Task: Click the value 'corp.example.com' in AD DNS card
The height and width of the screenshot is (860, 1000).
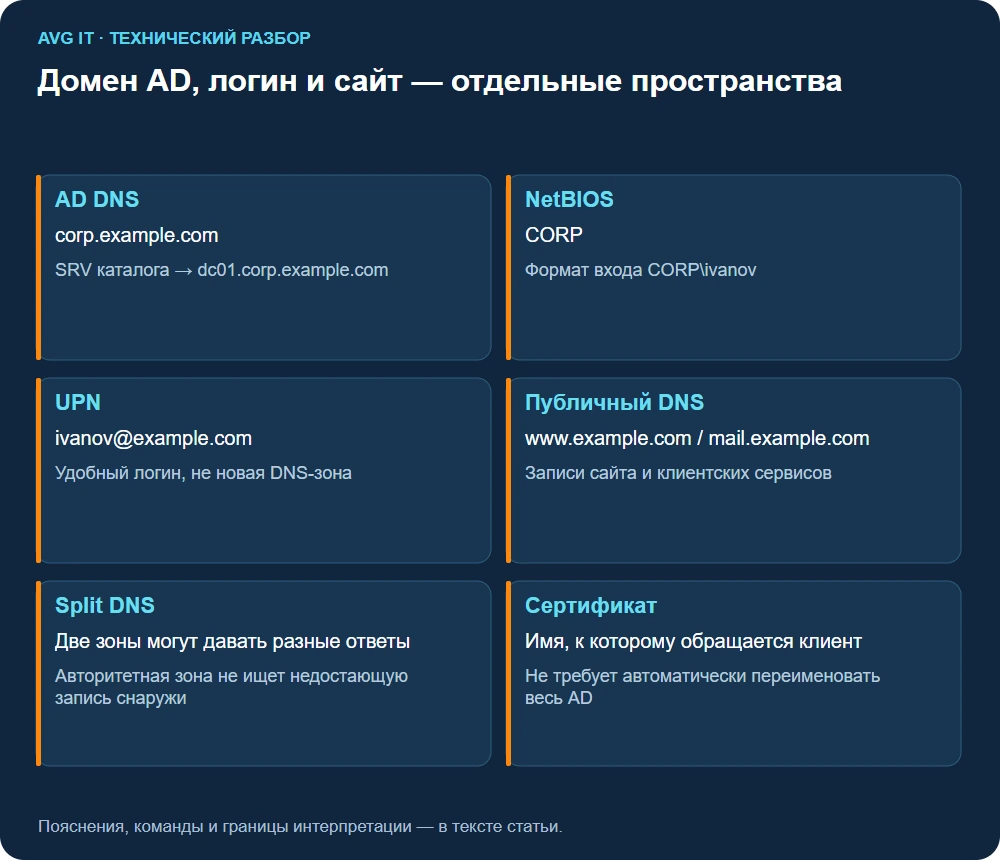Action: coord(136,235)
